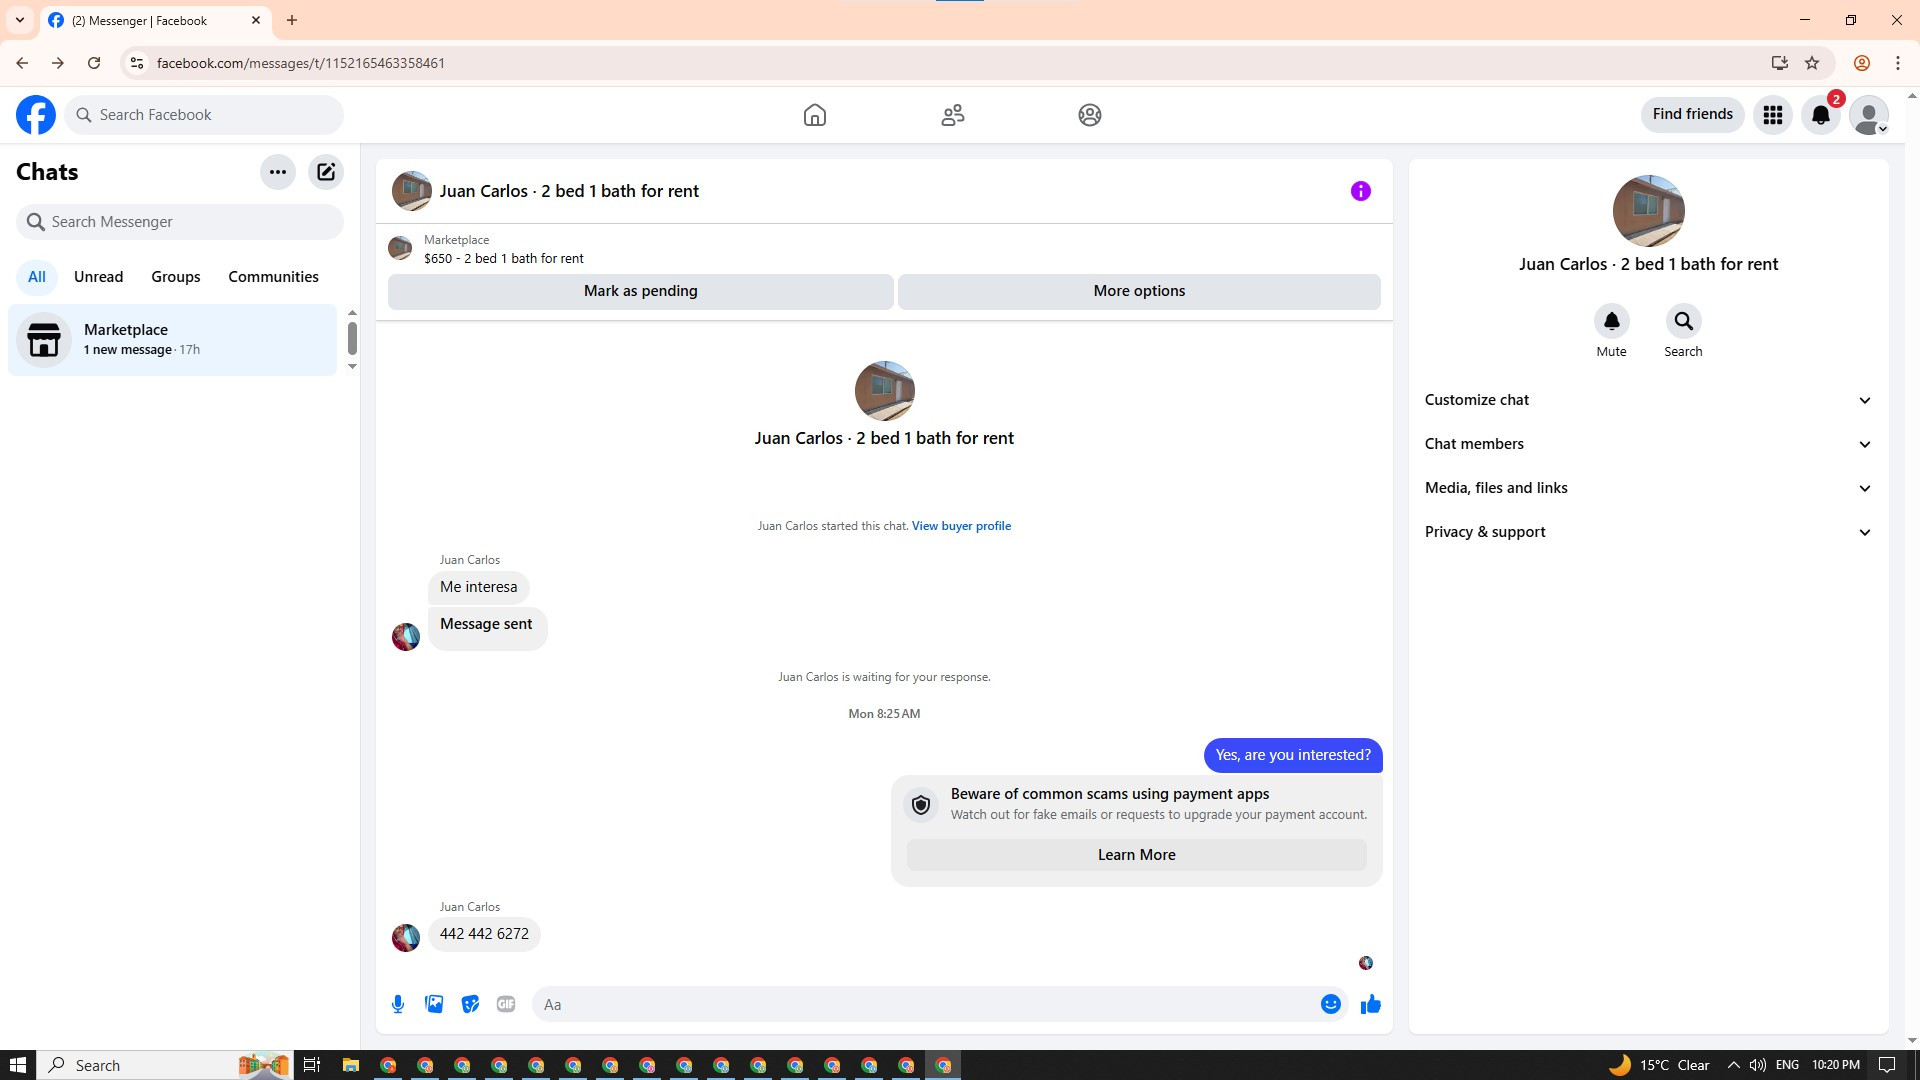Expand Media, files and links section
Screen dimensions: 1920x1080
point(1648,488)
